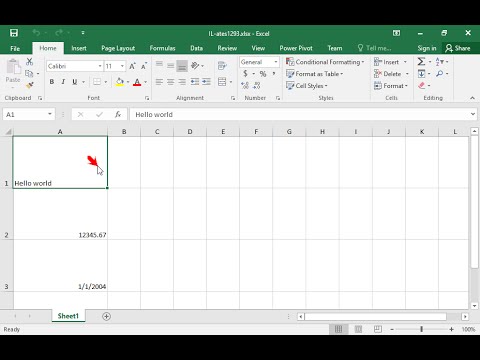Expand the Name Box dropdown arrow
480x360 pixels.
pyautogui.click(x=50, y=114)
